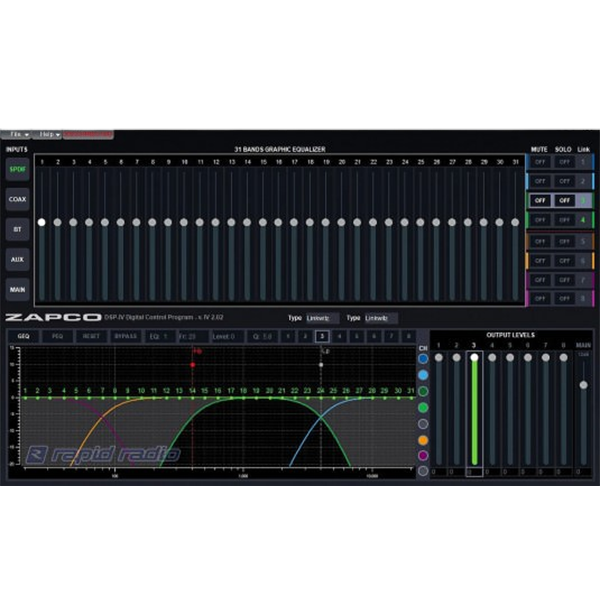The image size is (600, 600).
Task: Select the gray CH circle just below the magenta one
Action: tap(423, 471)
